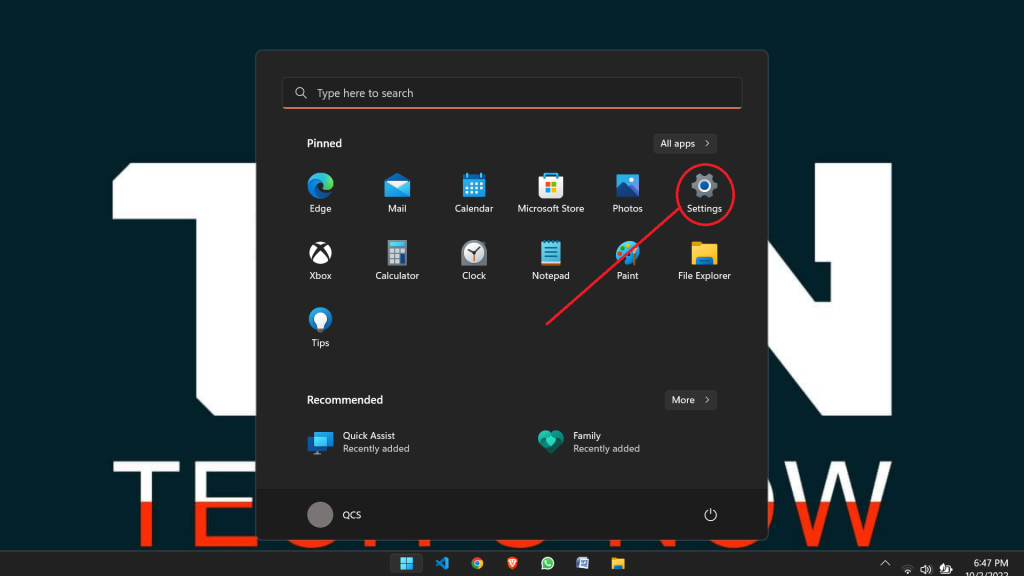Show All apps list

684,144
